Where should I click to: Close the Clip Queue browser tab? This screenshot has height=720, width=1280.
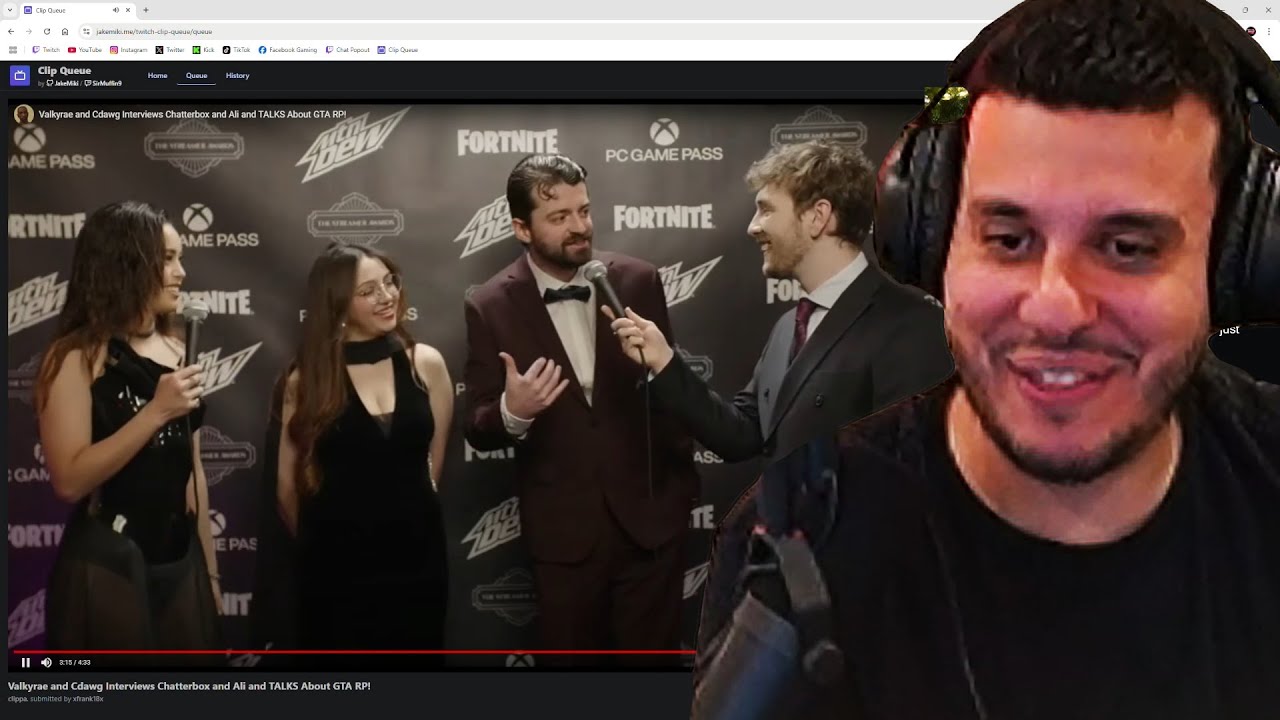[128, 10]
